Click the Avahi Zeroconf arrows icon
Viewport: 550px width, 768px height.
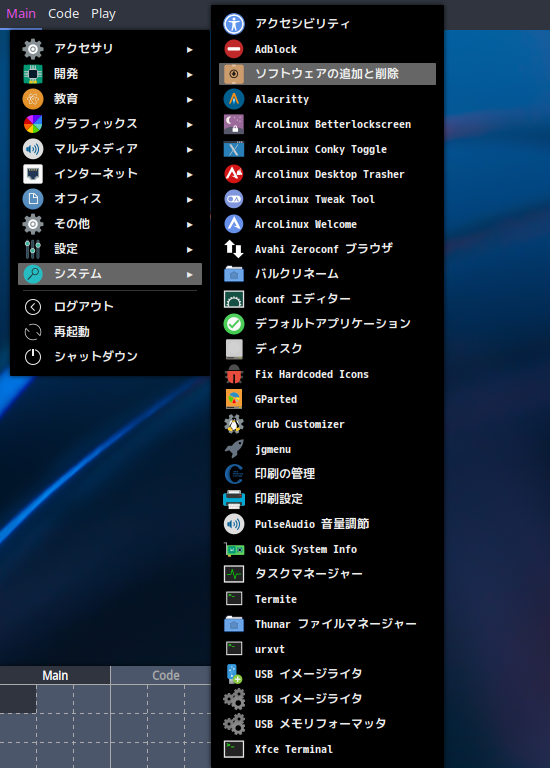[234, 249]
